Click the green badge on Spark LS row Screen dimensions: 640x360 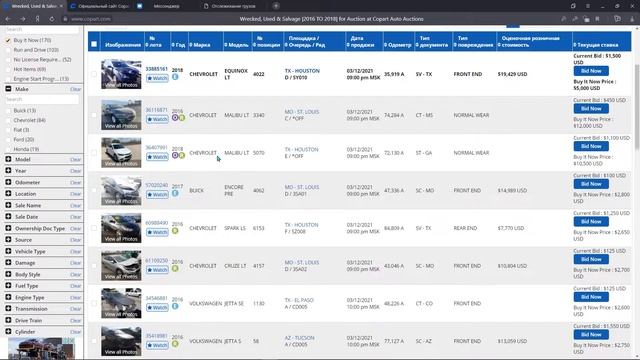(175, 231)
